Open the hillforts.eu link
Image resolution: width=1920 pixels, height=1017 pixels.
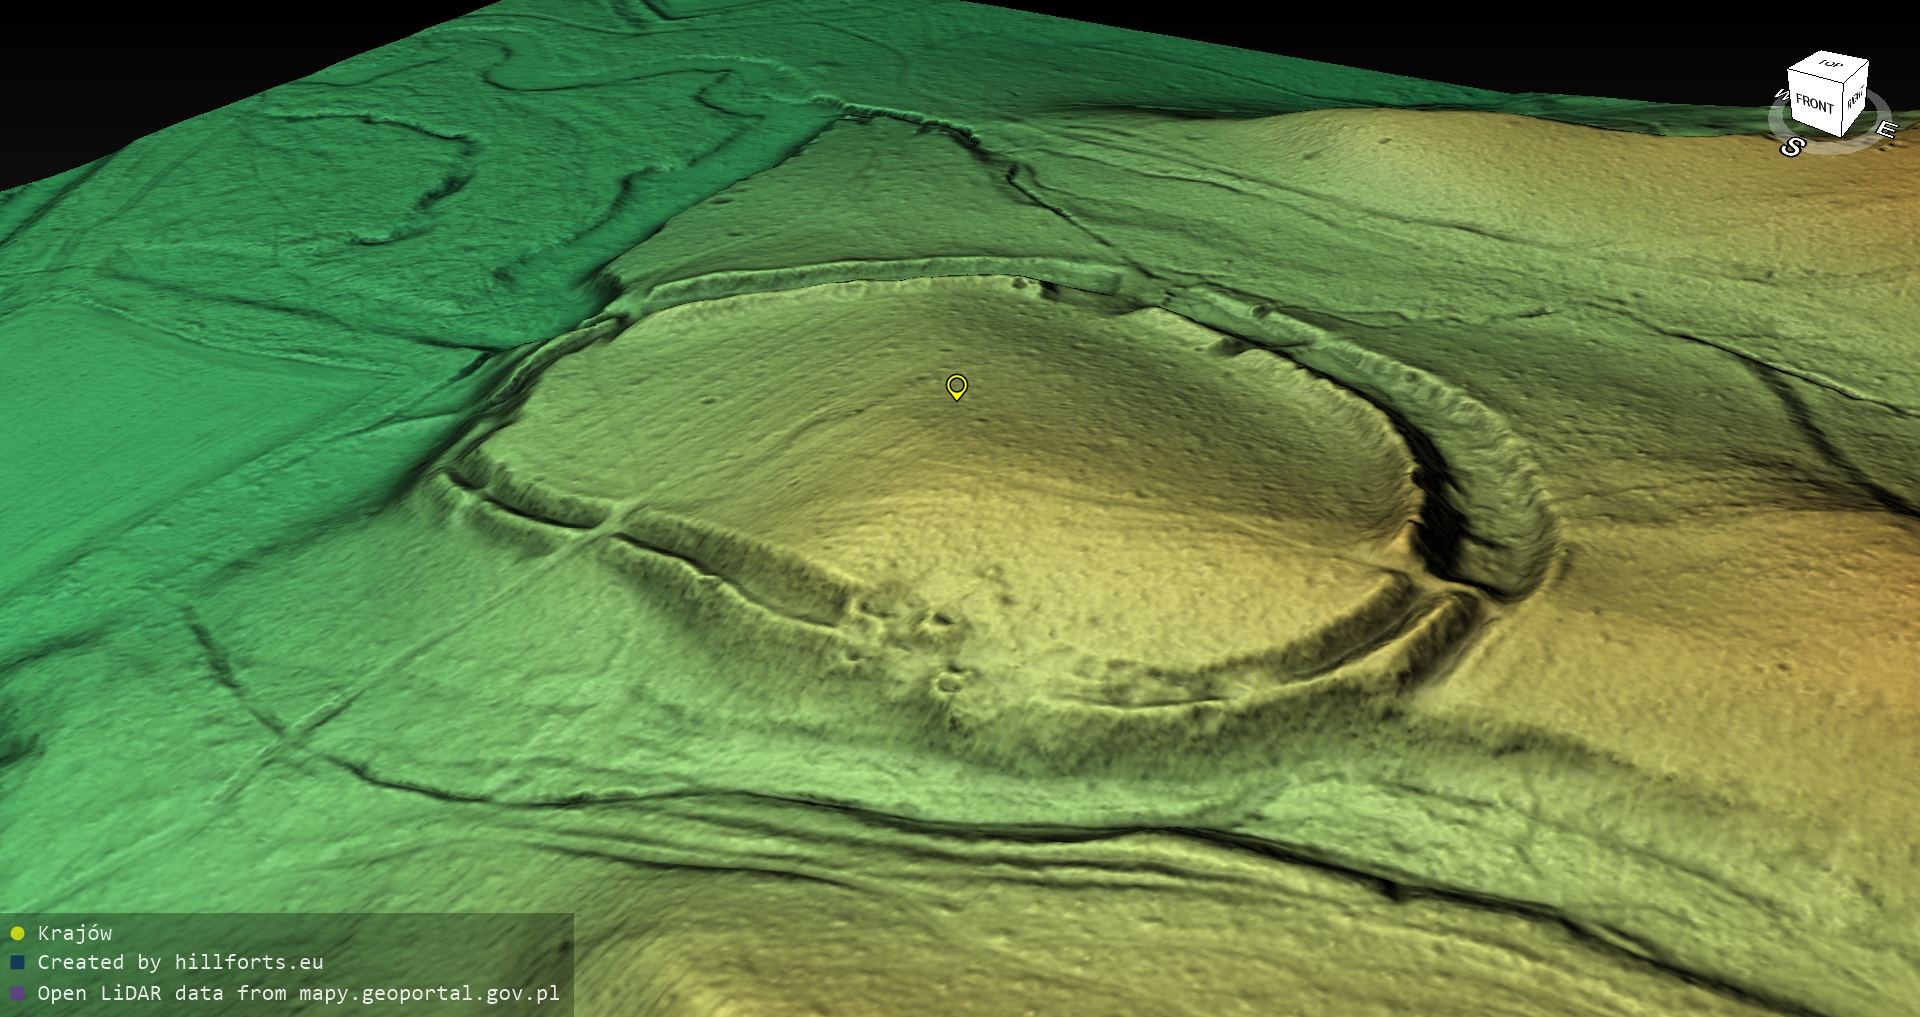(x=248, y=962)
